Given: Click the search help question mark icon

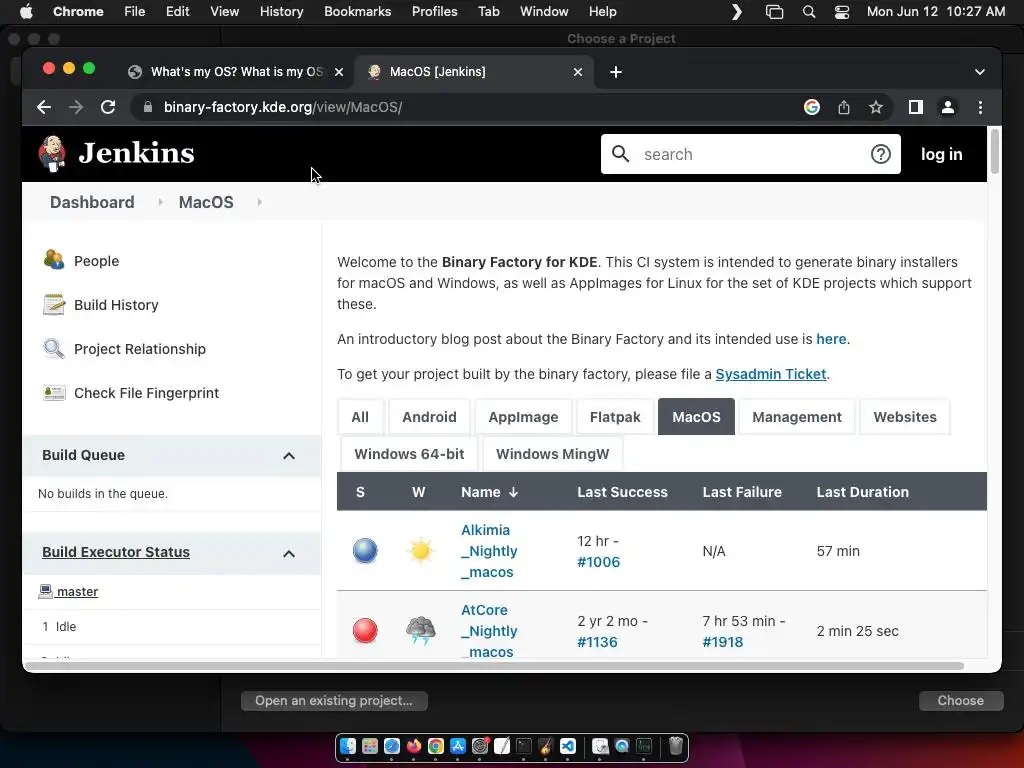Looking at the screenshot, I should (880, 154).
